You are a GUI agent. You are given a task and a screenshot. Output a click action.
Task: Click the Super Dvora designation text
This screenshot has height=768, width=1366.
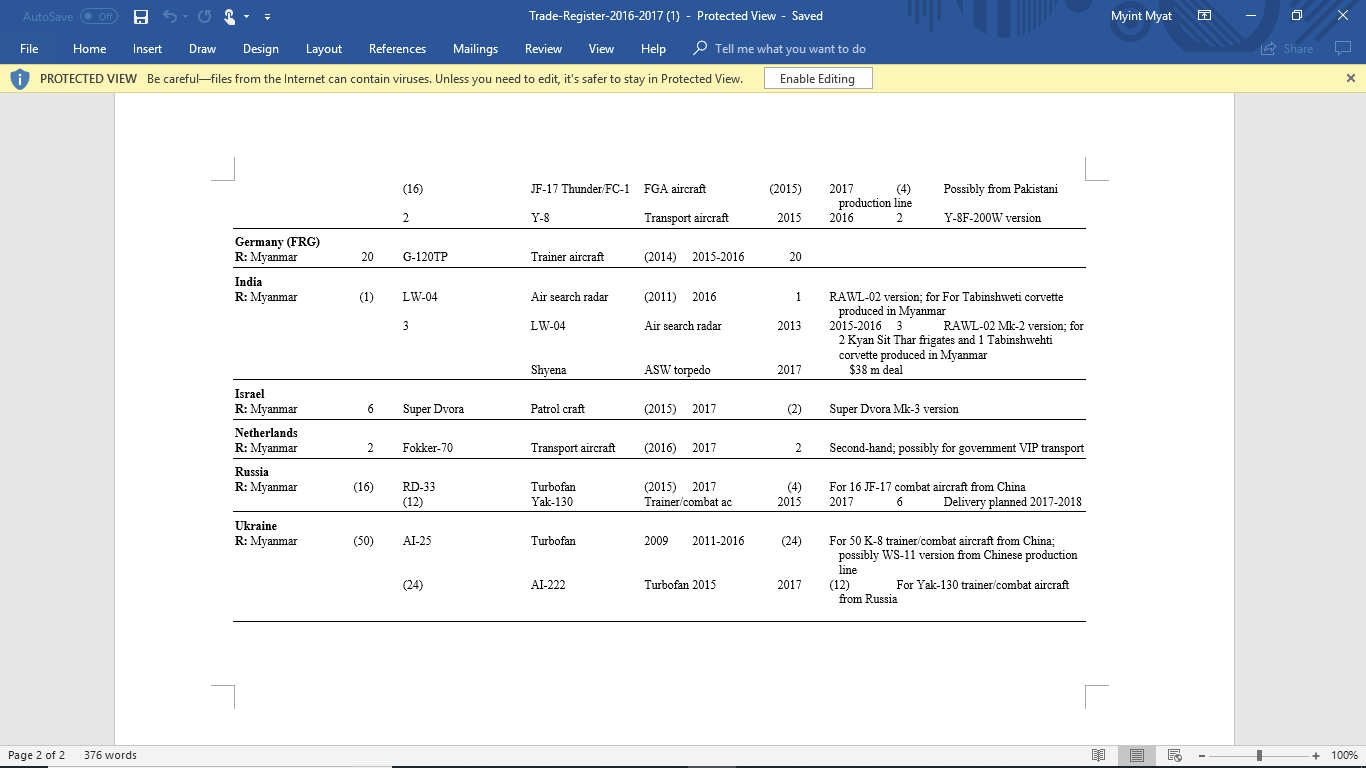433,409
